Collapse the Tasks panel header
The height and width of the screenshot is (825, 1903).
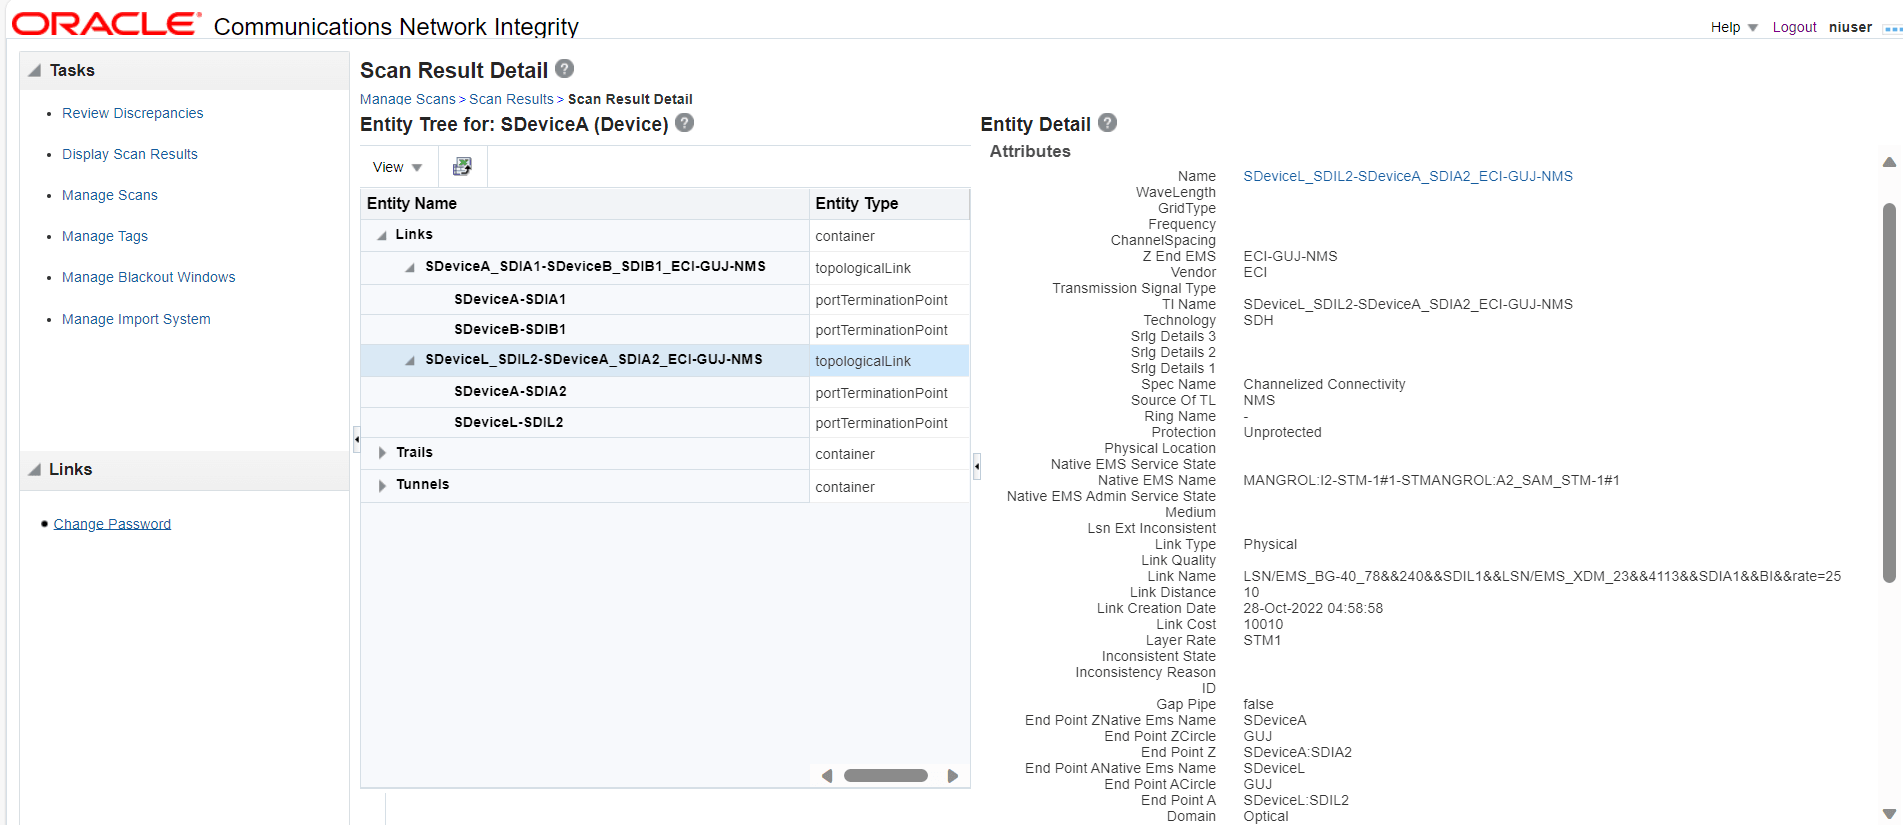(x=35, y=71)
